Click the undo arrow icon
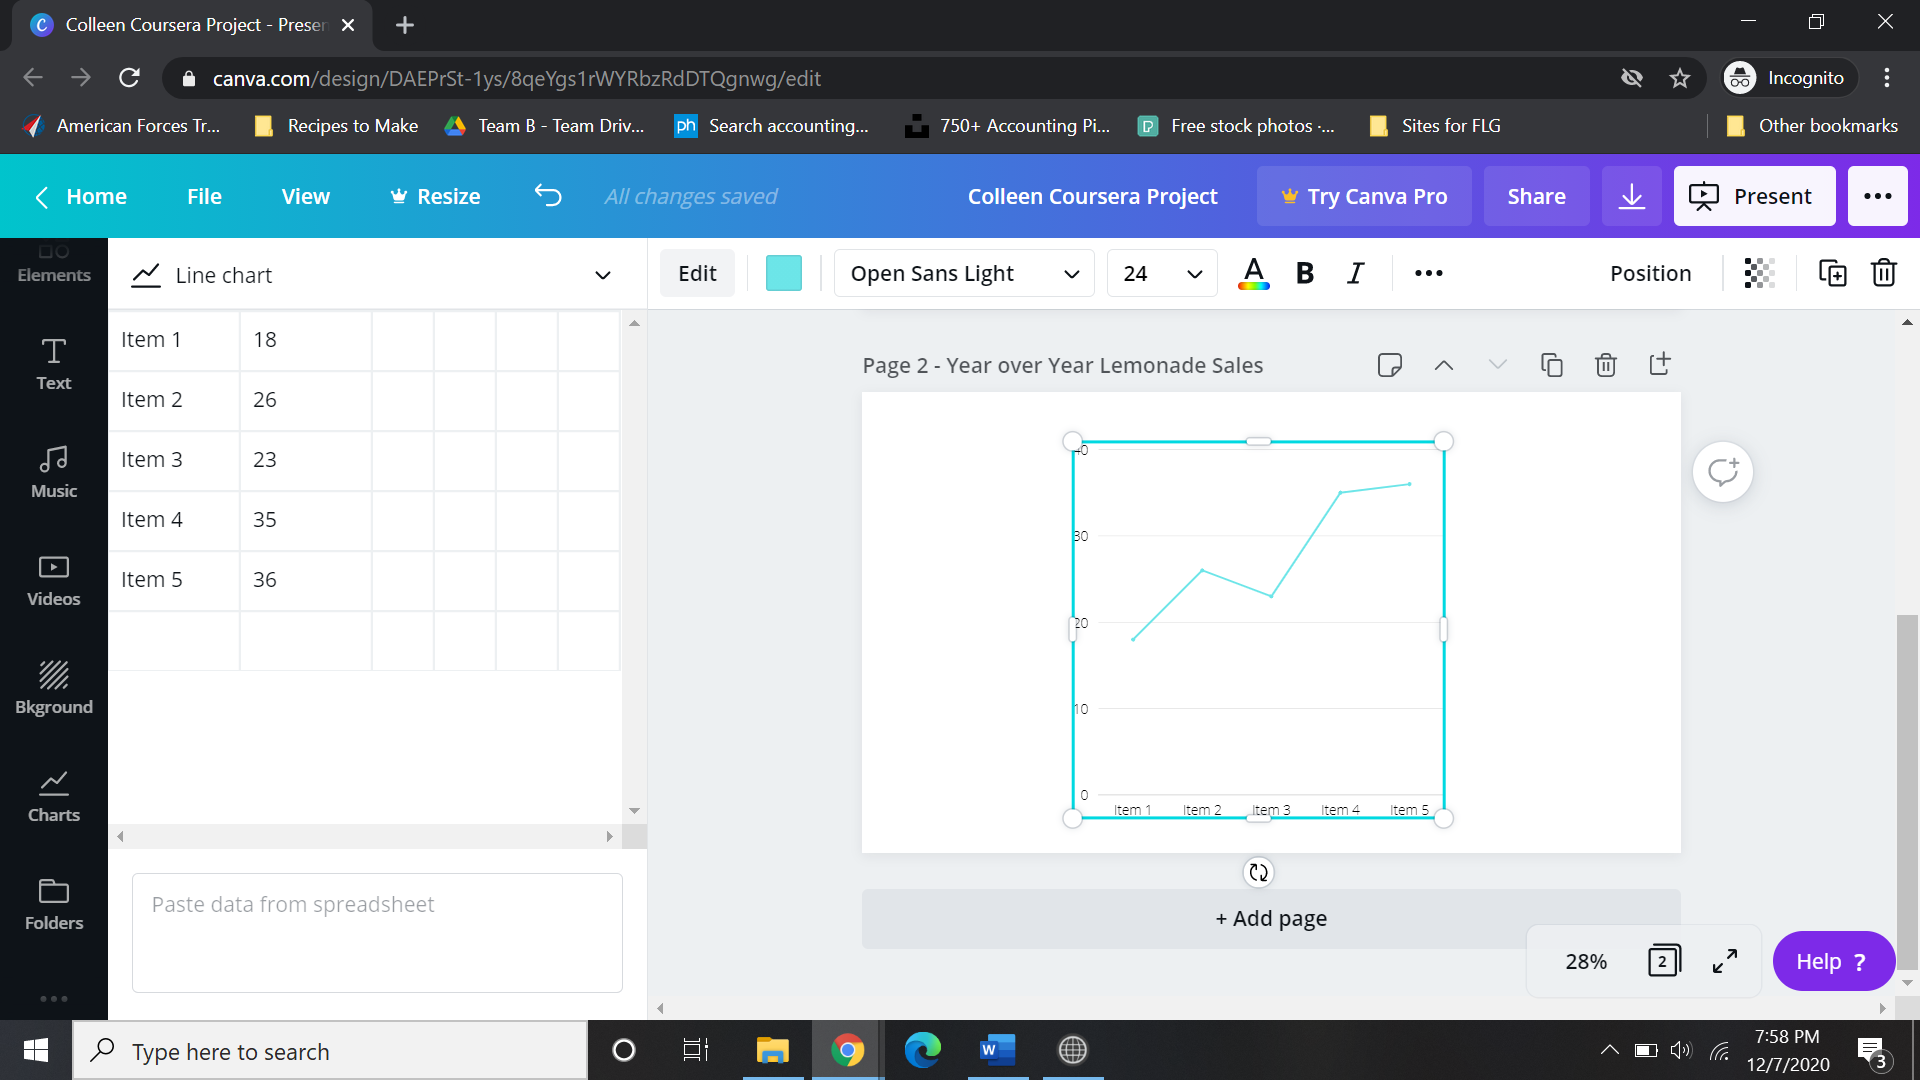The height and width of the screenshot is (1080, 1920). pos(548,196)
